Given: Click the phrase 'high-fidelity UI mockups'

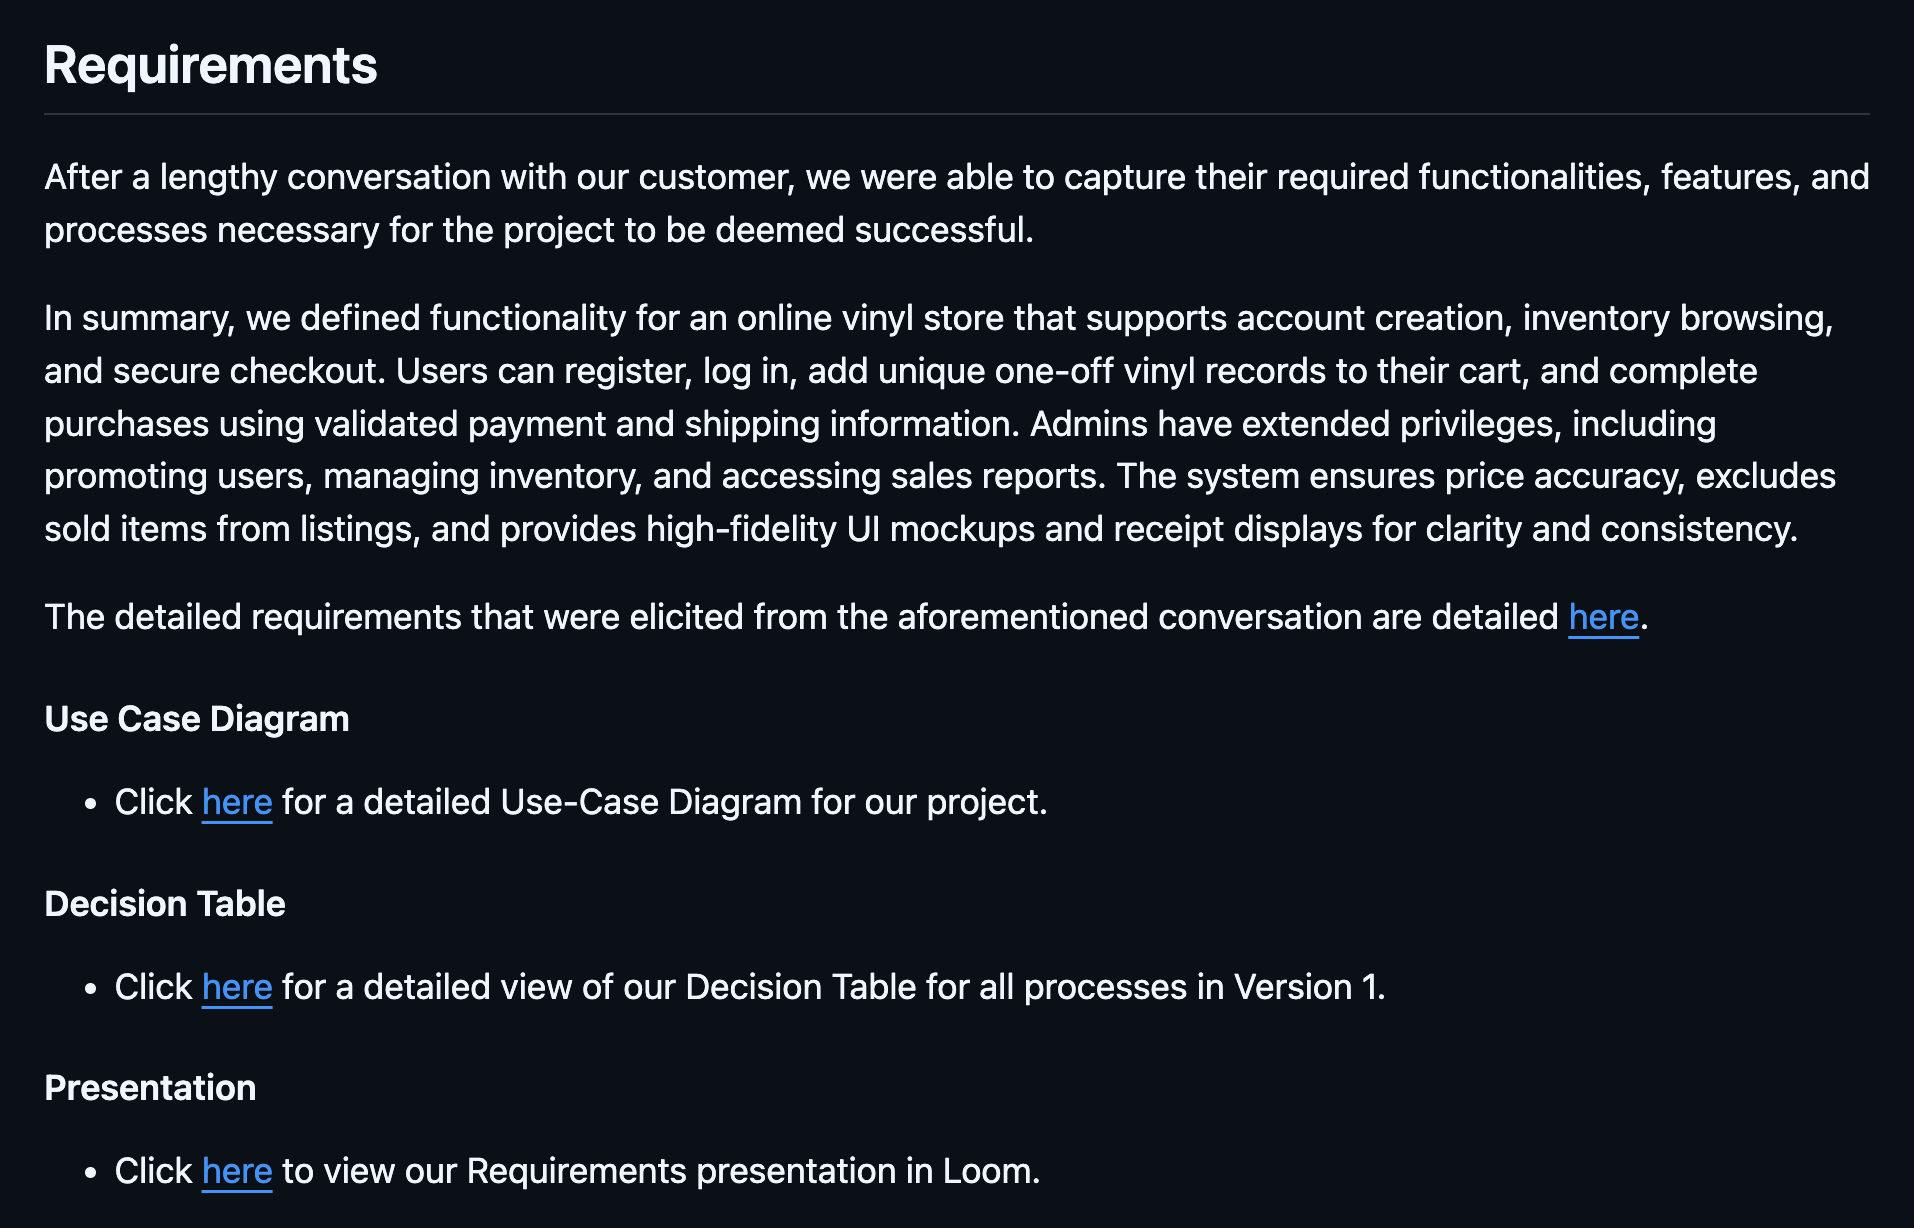Looking at the screenshot, I should (840, 529).
